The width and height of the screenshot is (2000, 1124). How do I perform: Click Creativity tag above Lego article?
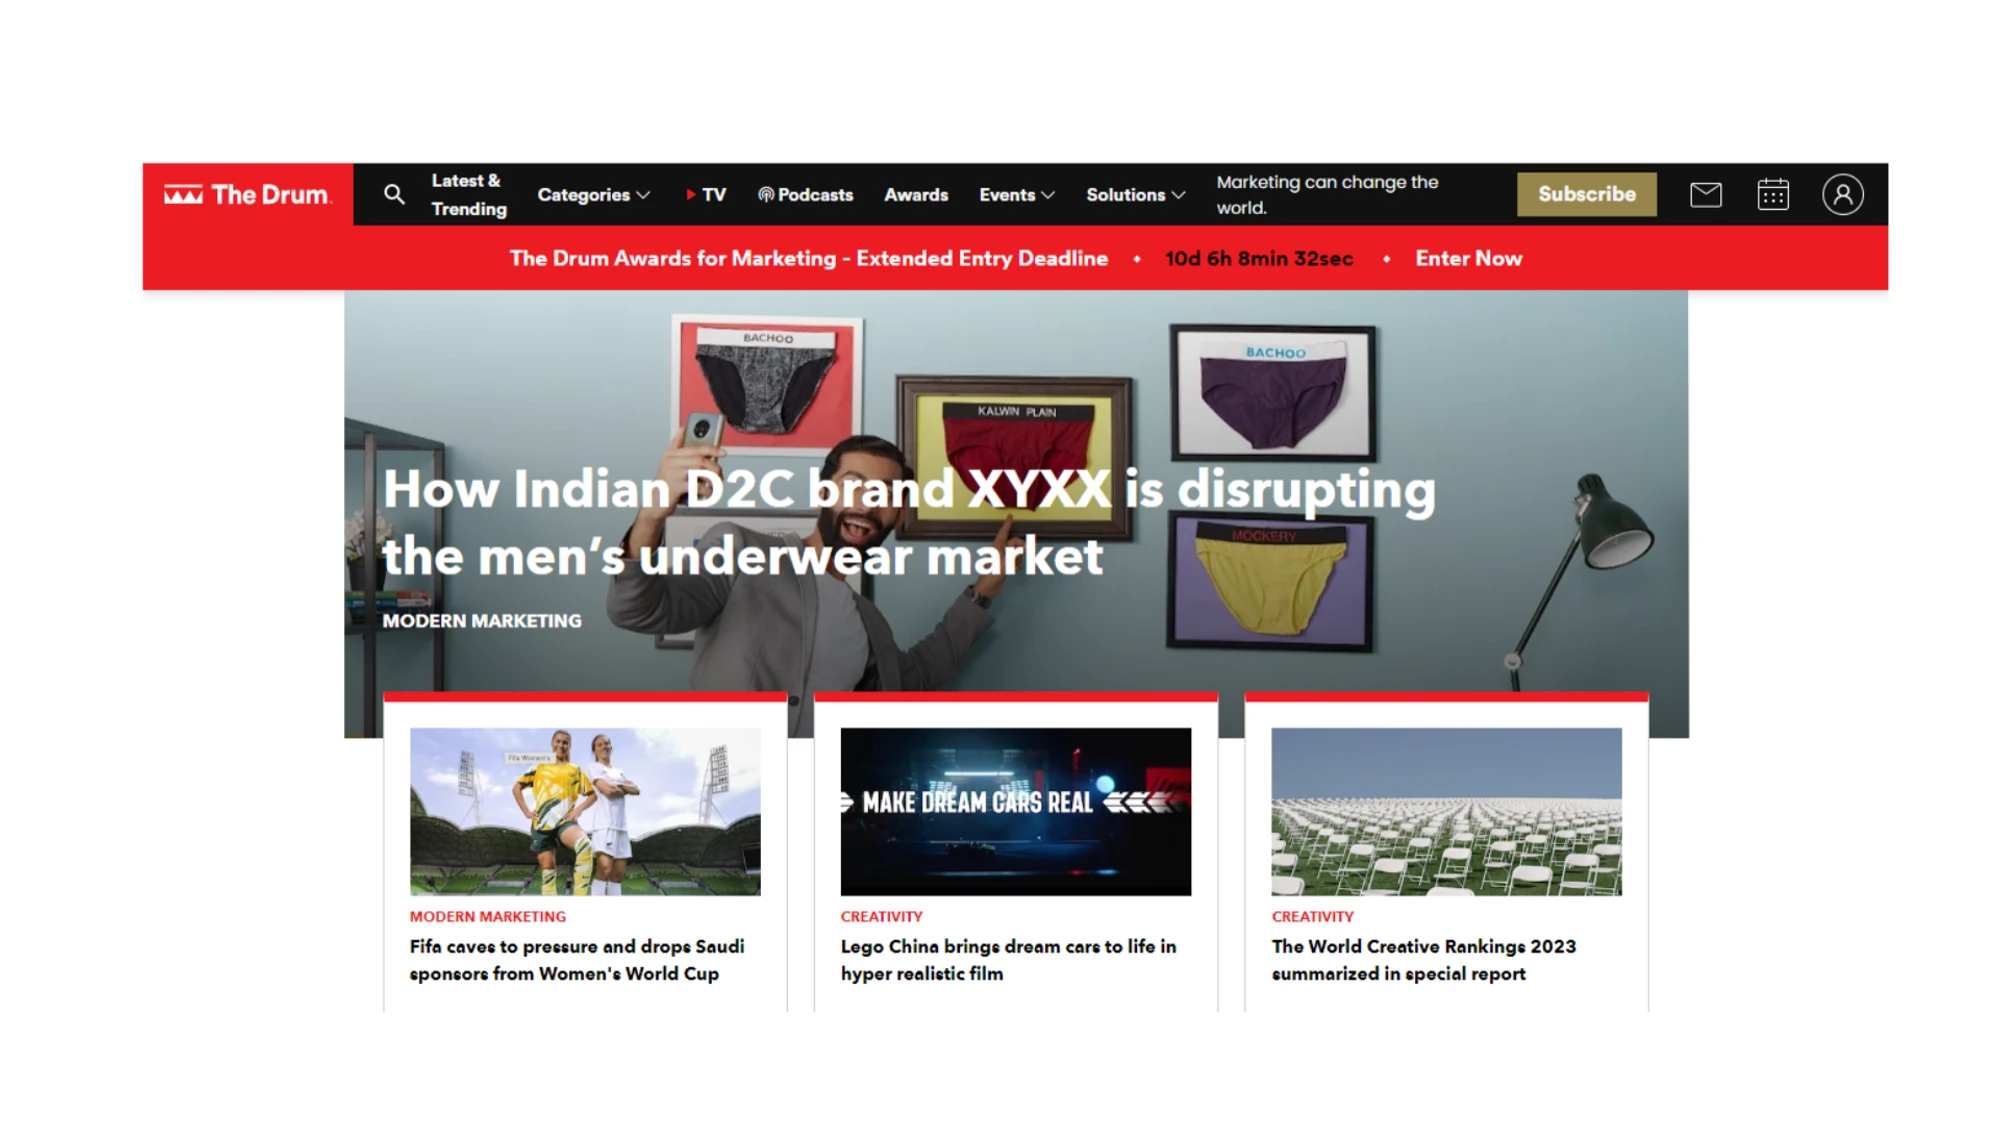[881, 916]
